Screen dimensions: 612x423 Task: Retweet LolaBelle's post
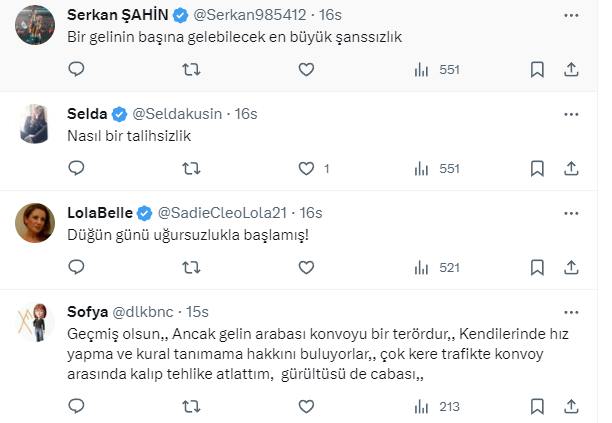(191, 268)
